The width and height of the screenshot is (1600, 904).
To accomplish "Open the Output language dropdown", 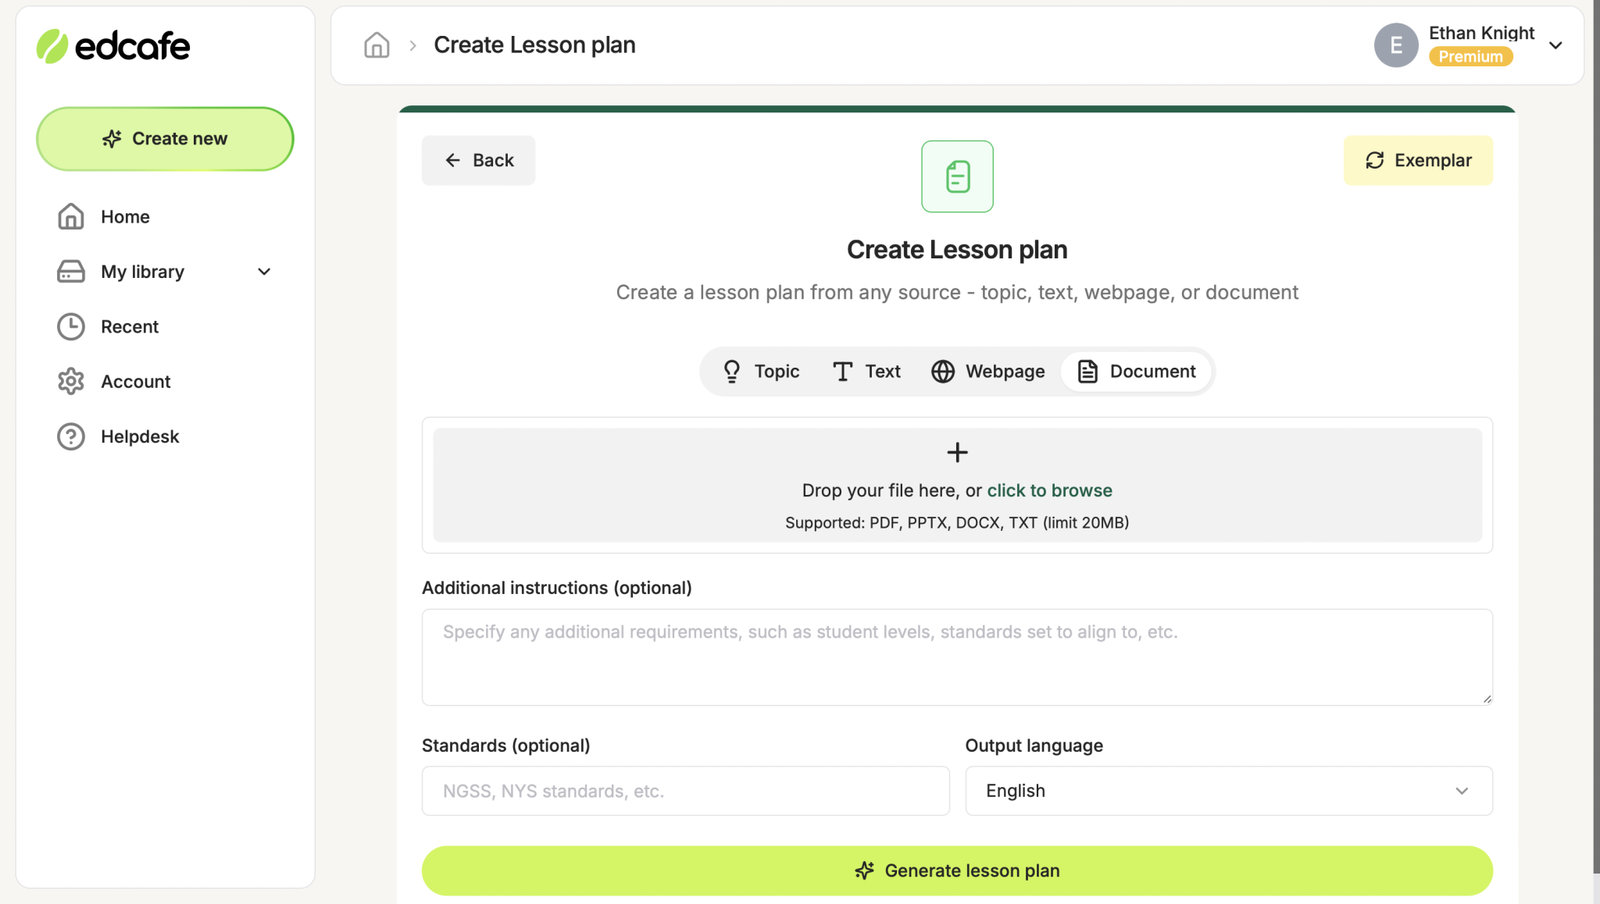I will pos(1228,791).
